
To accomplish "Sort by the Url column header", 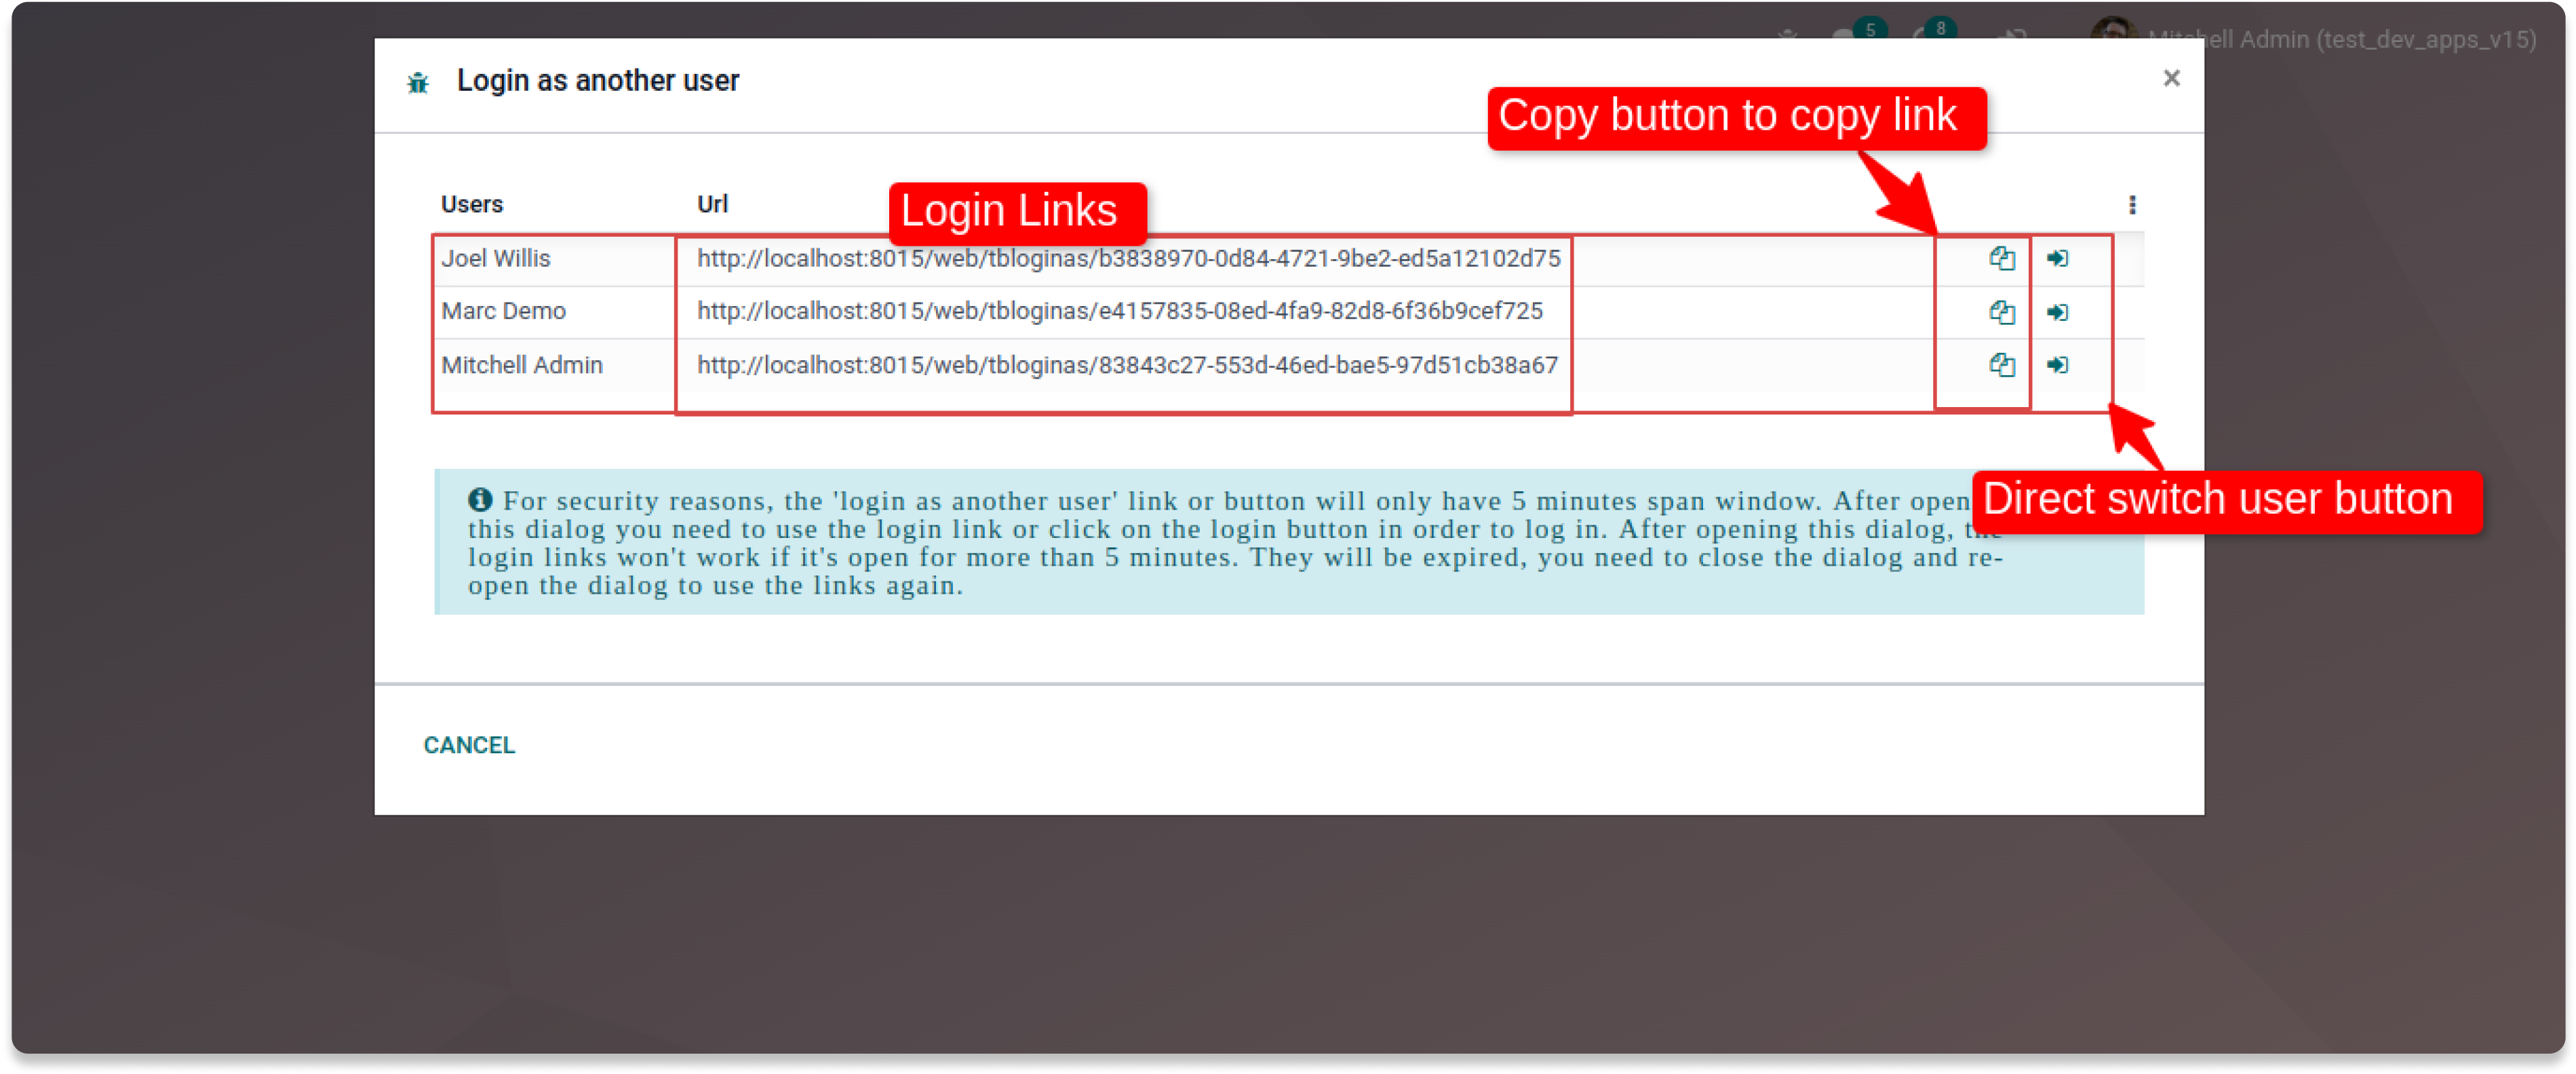I will [x=712, y=205].
